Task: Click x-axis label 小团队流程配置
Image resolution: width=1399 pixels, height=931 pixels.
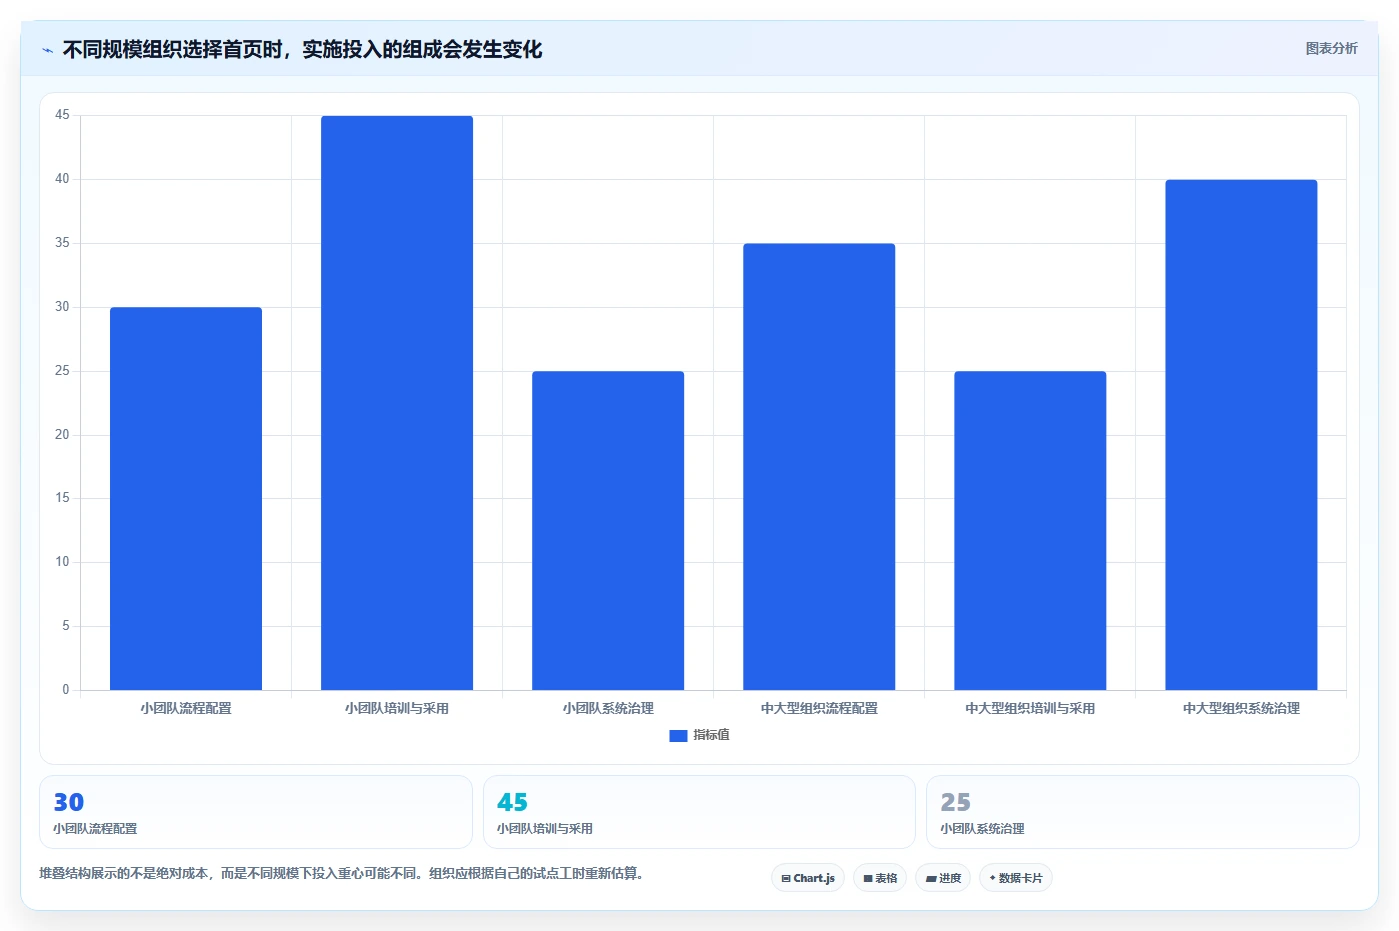Action: 186,708
